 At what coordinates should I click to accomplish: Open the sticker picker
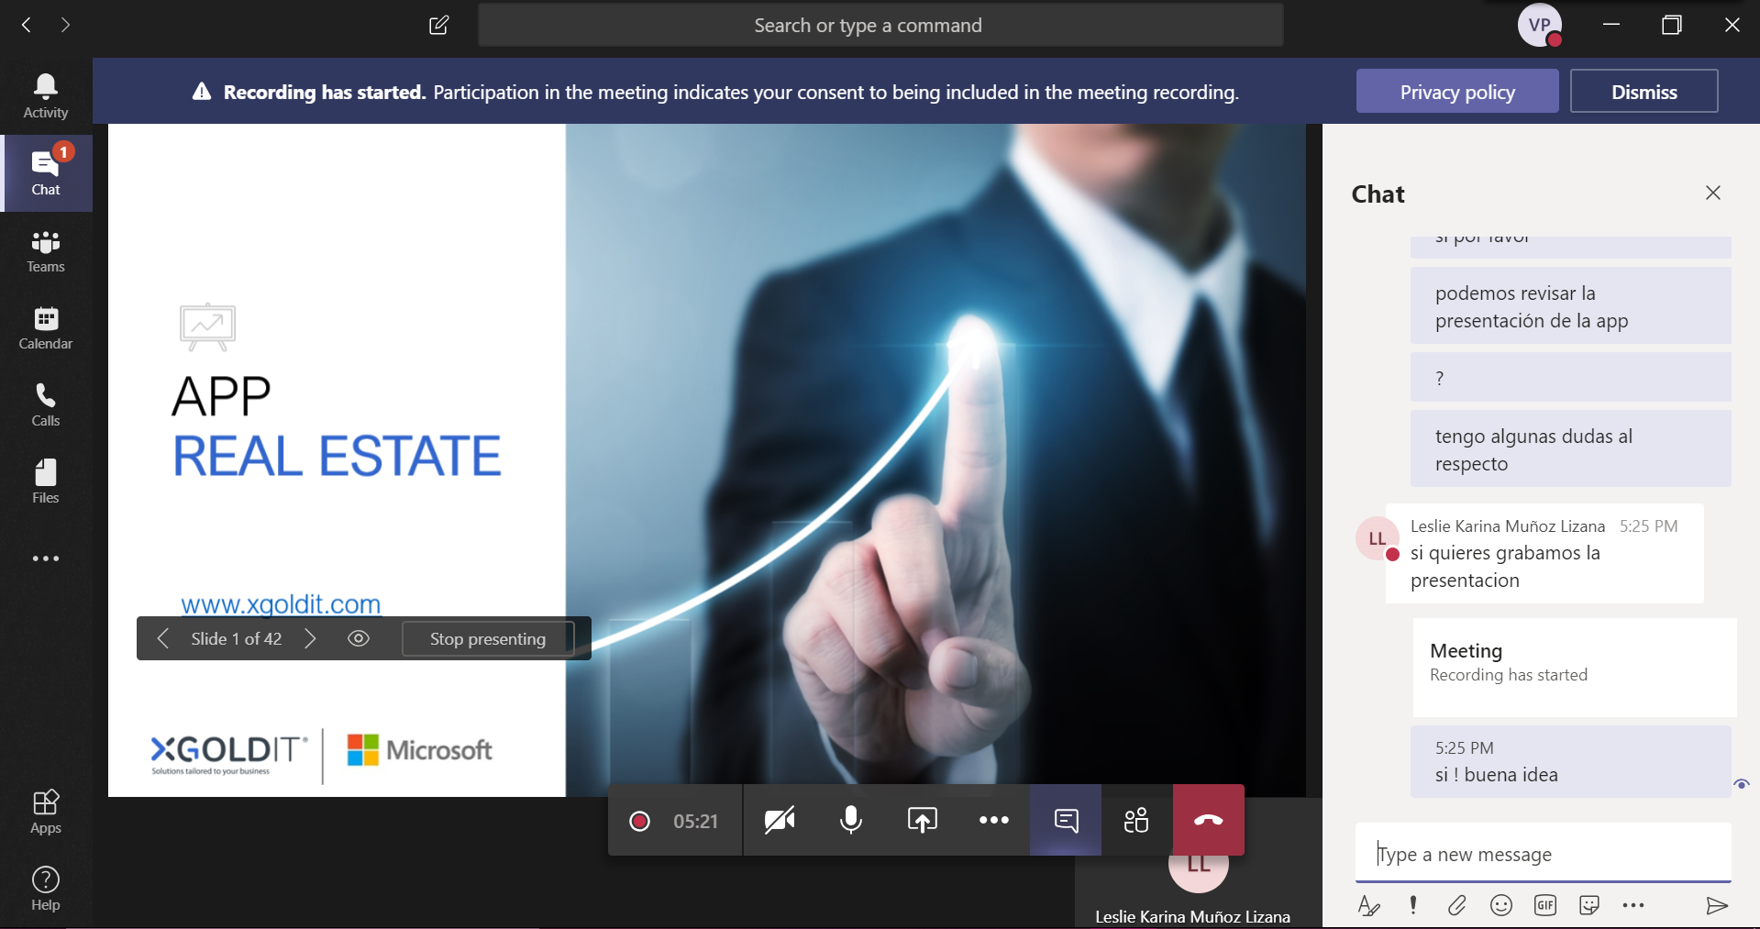point(1589,906)
